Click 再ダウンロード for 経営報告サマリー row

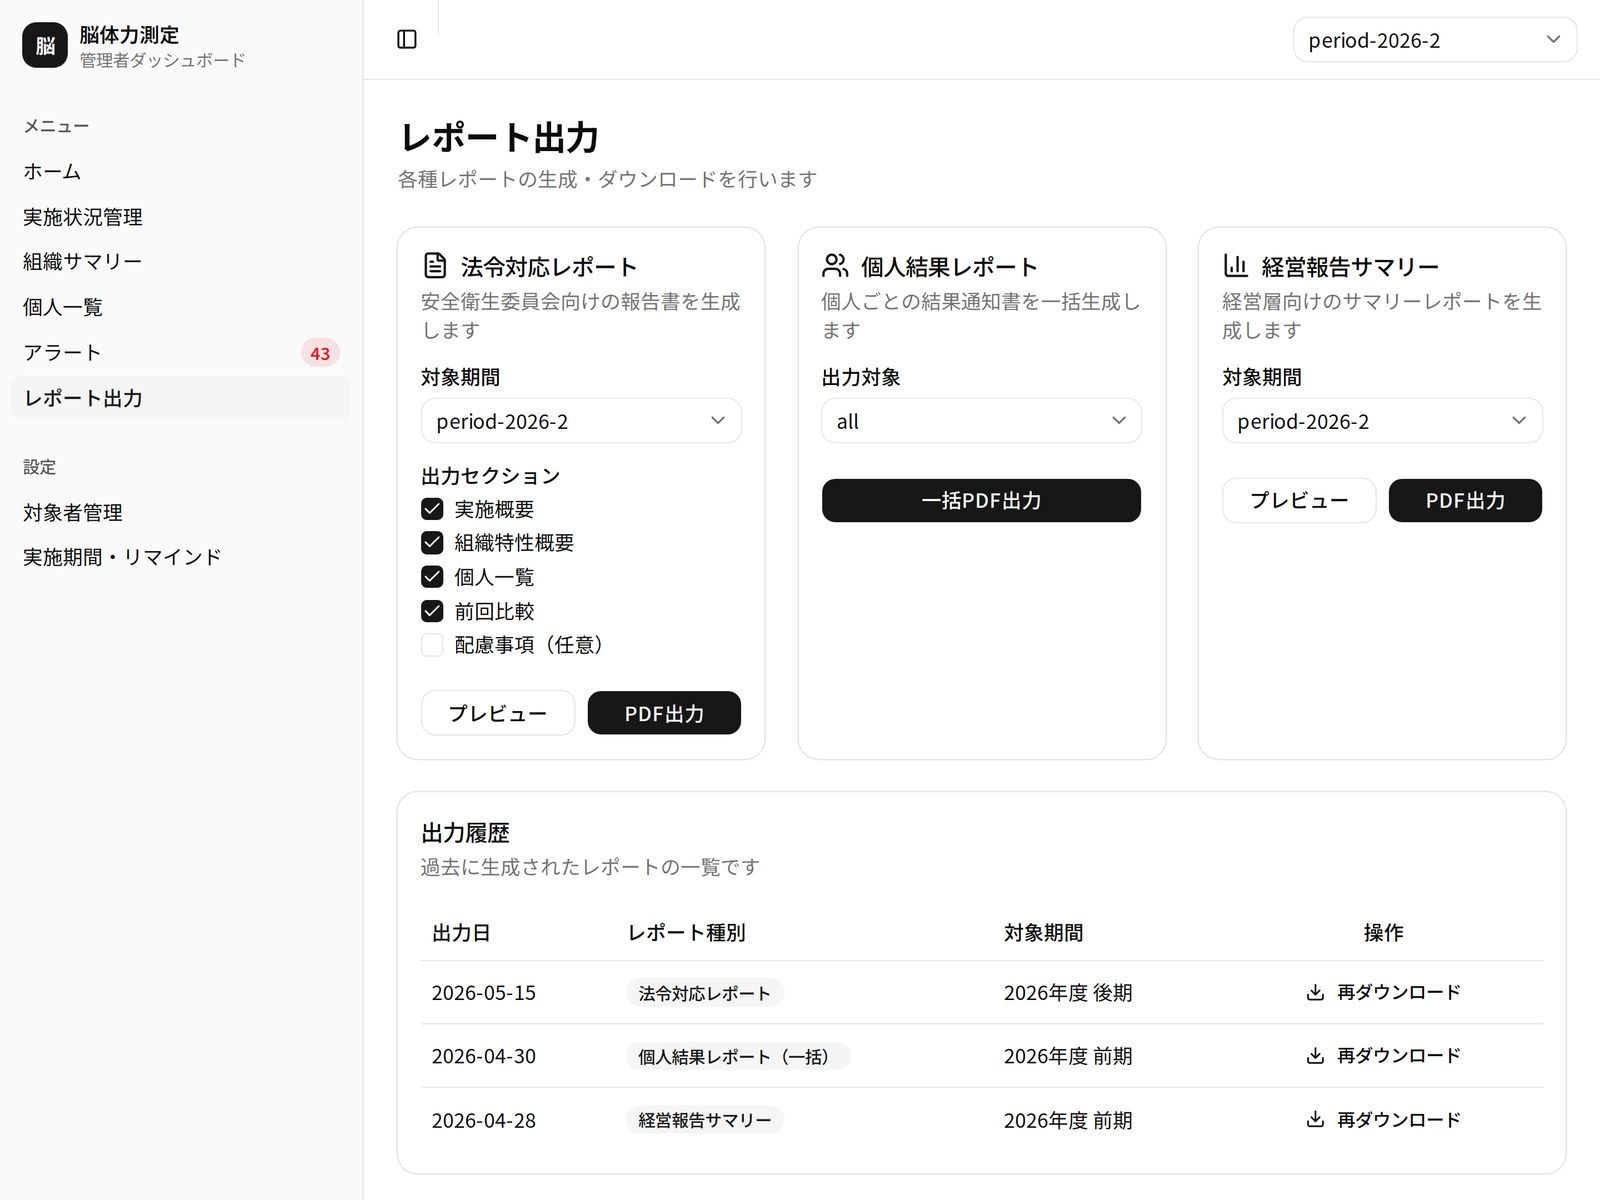(x=1383, y=1120)
